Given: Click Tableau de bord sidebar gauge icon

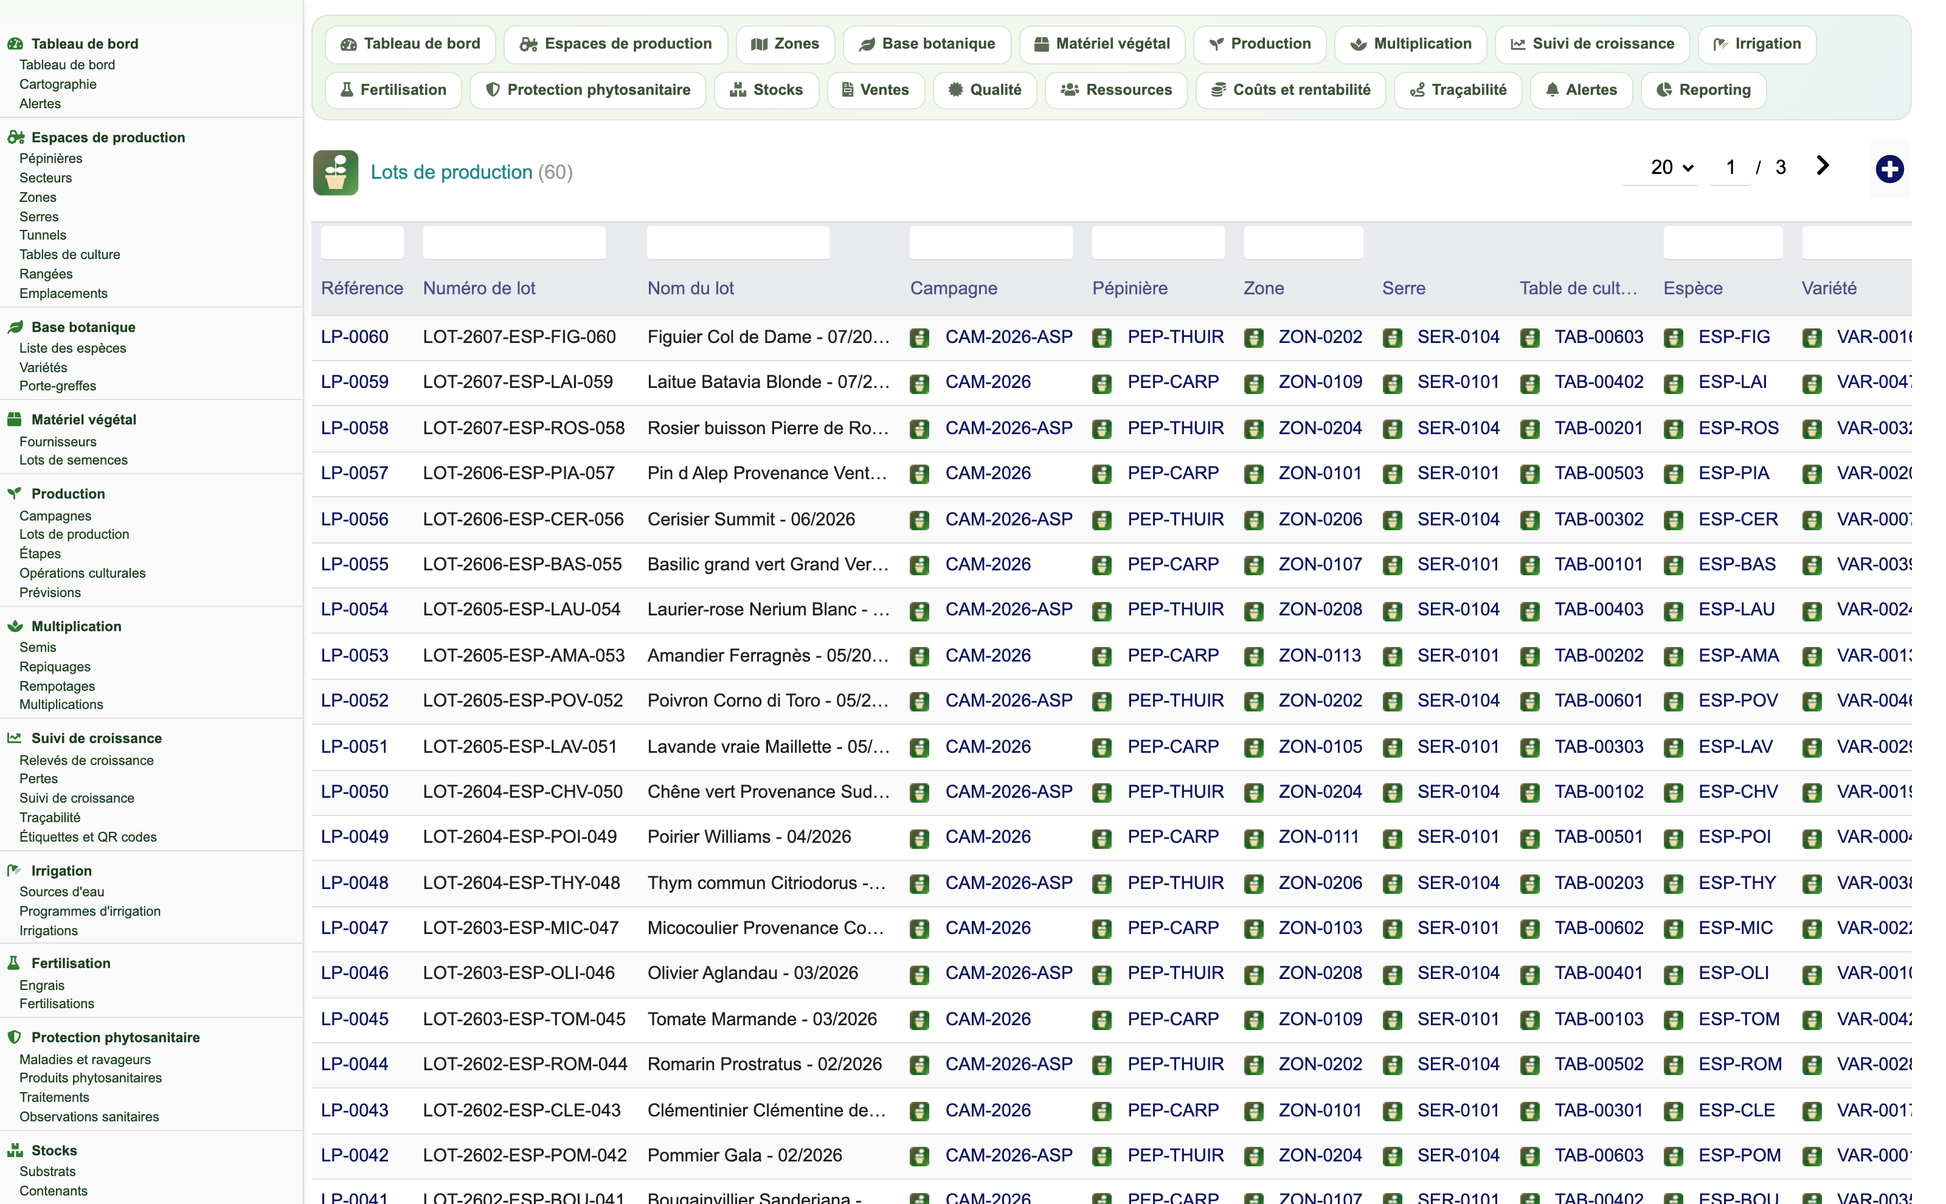Looking at the screenshot, I should point(15,44).
